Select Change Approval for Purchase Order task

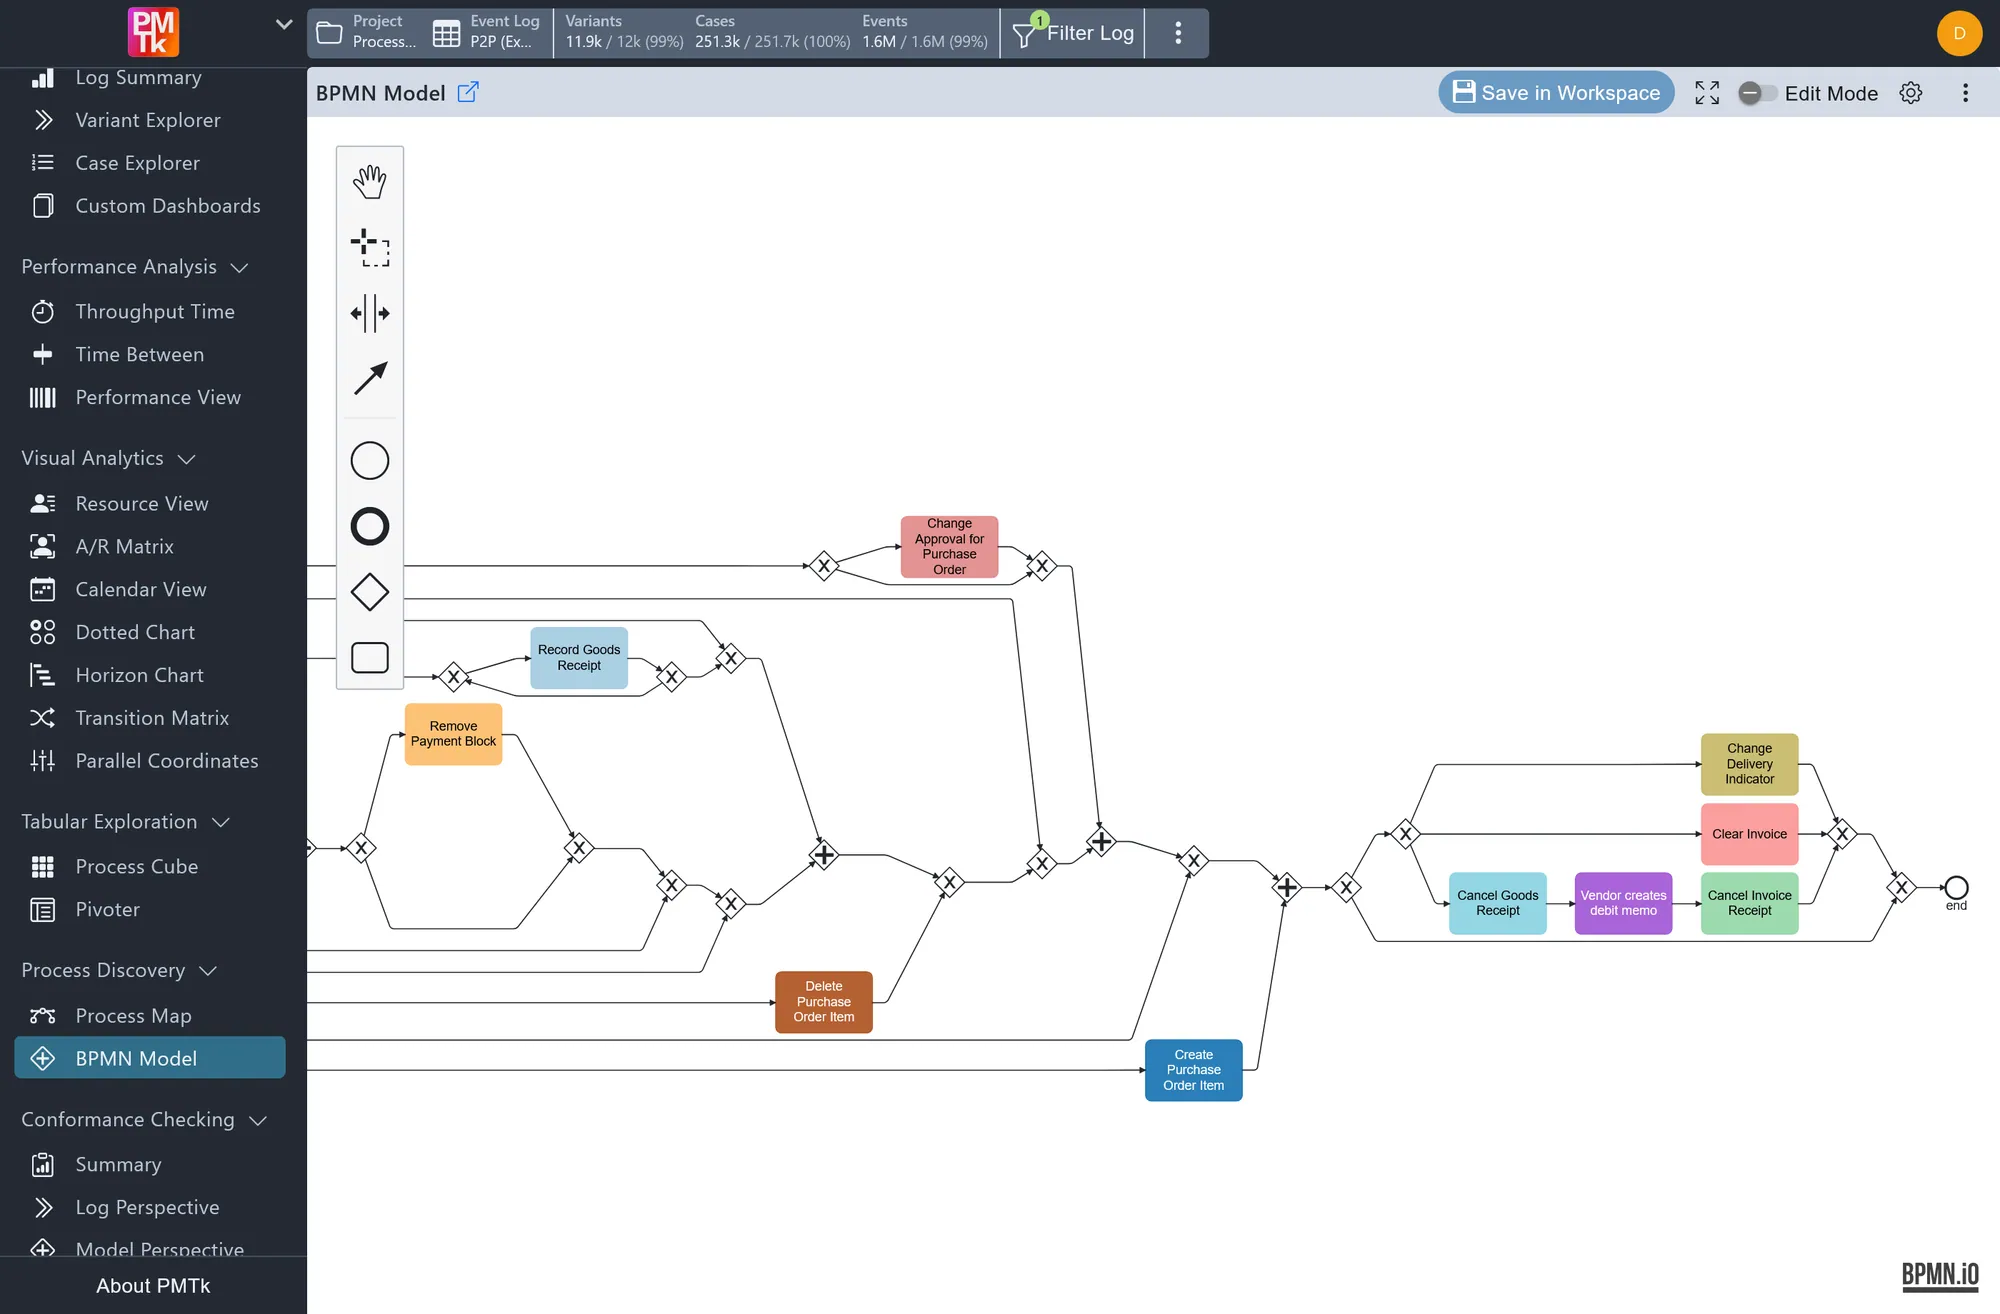tap(950, 547)
